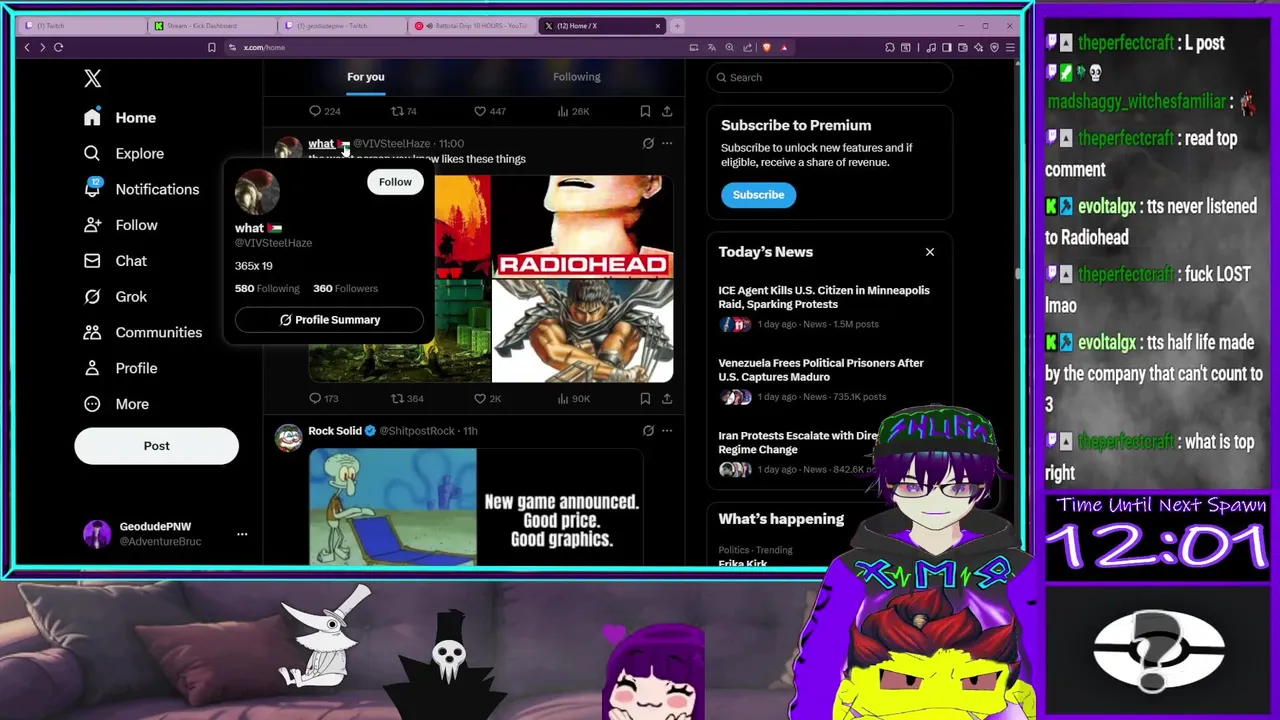1280x720 pixels.
Task: View 360 Followers in hover card
Action: (345, 288)
